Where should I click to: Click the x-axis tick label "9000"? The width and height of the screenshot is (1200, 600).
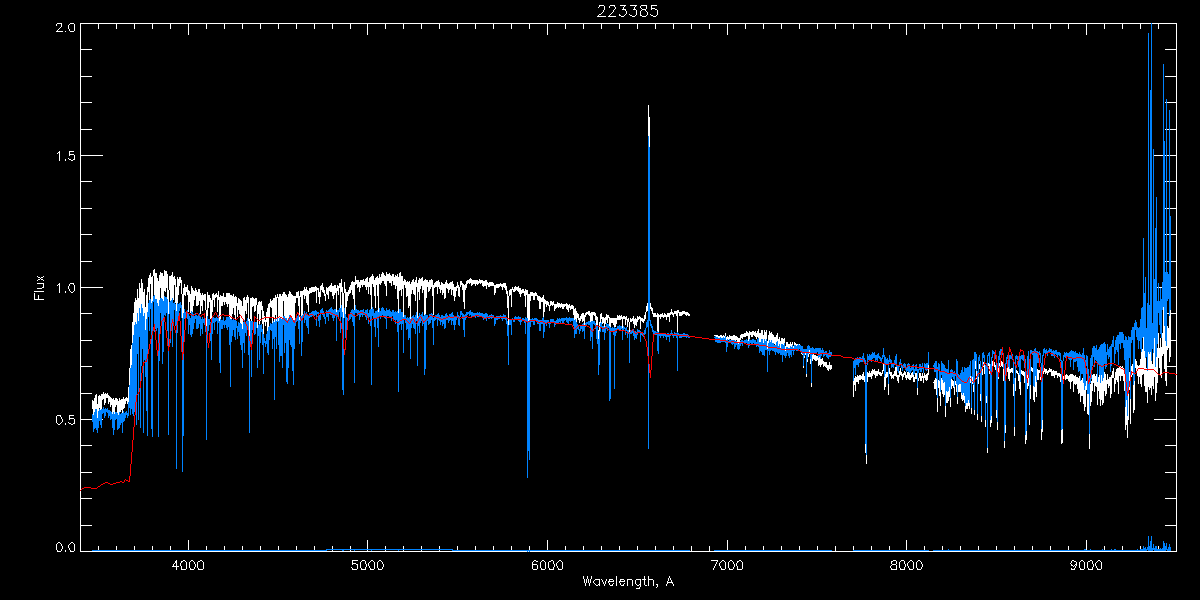point(1087,565)
